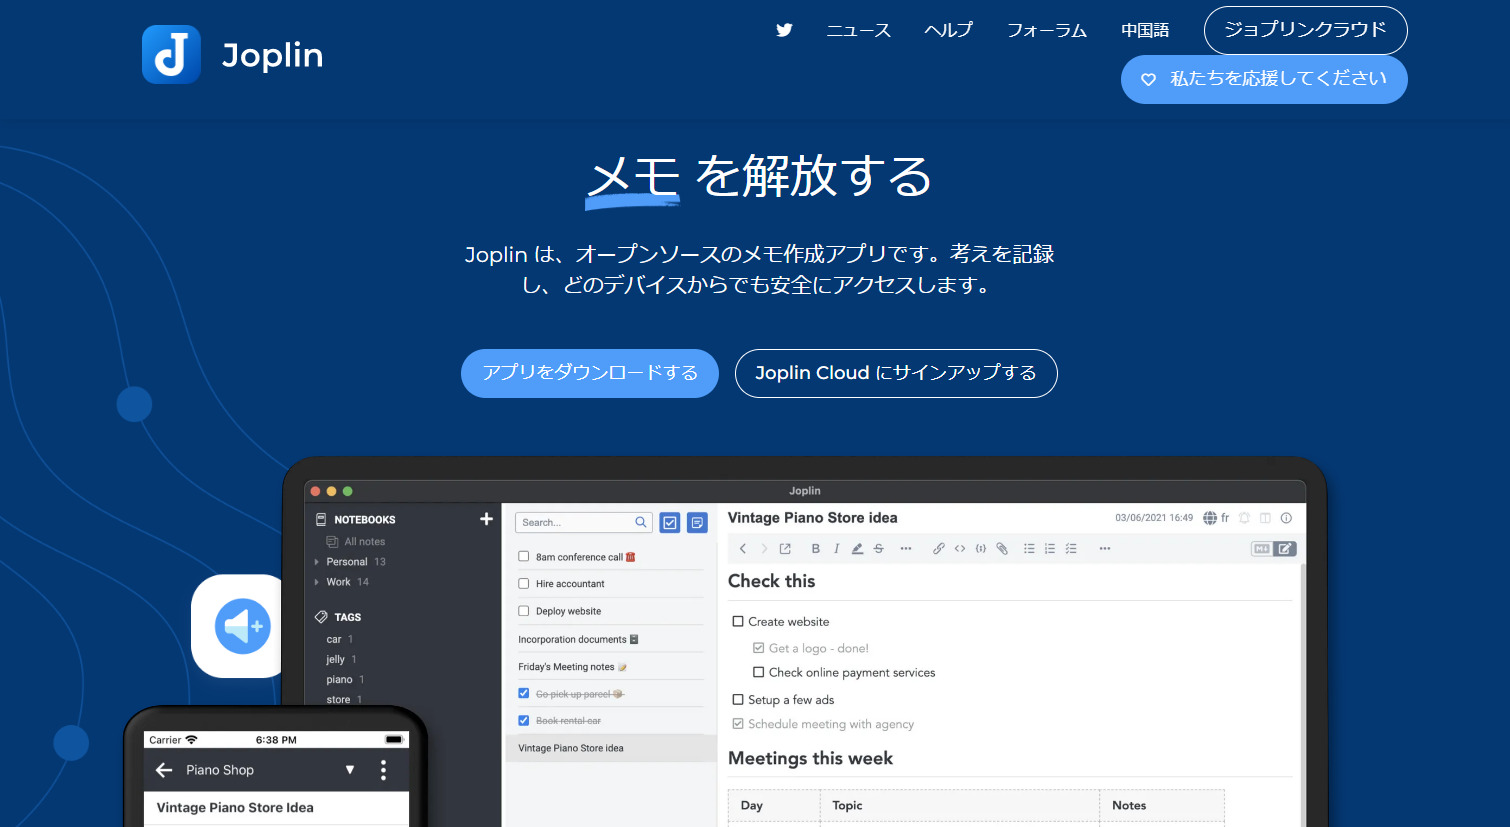Check off the Hire accountant task
The height and width of the screenshot is (827, 1510).
coord(523,583)
